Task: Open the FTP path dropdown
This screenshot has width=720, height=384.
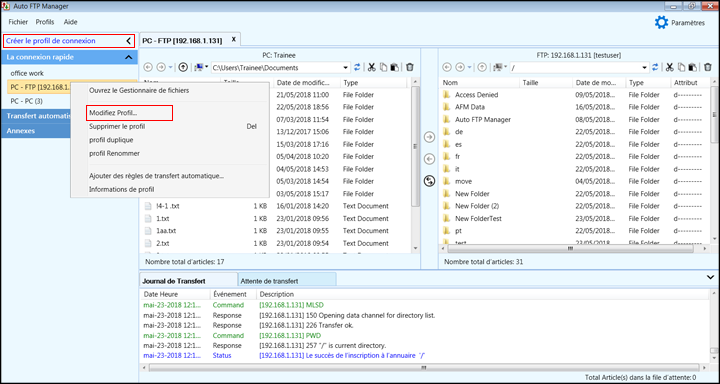Action: (579, 68)
